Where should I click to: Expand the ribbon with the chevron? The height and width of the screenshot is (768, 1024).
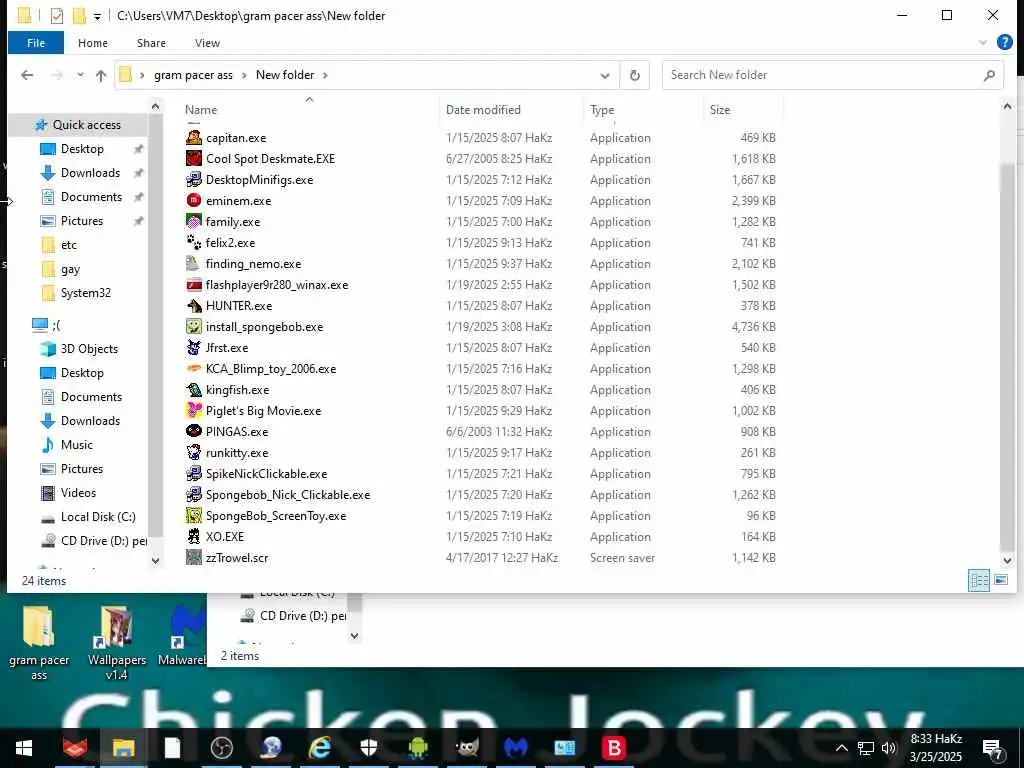[982, 42]
